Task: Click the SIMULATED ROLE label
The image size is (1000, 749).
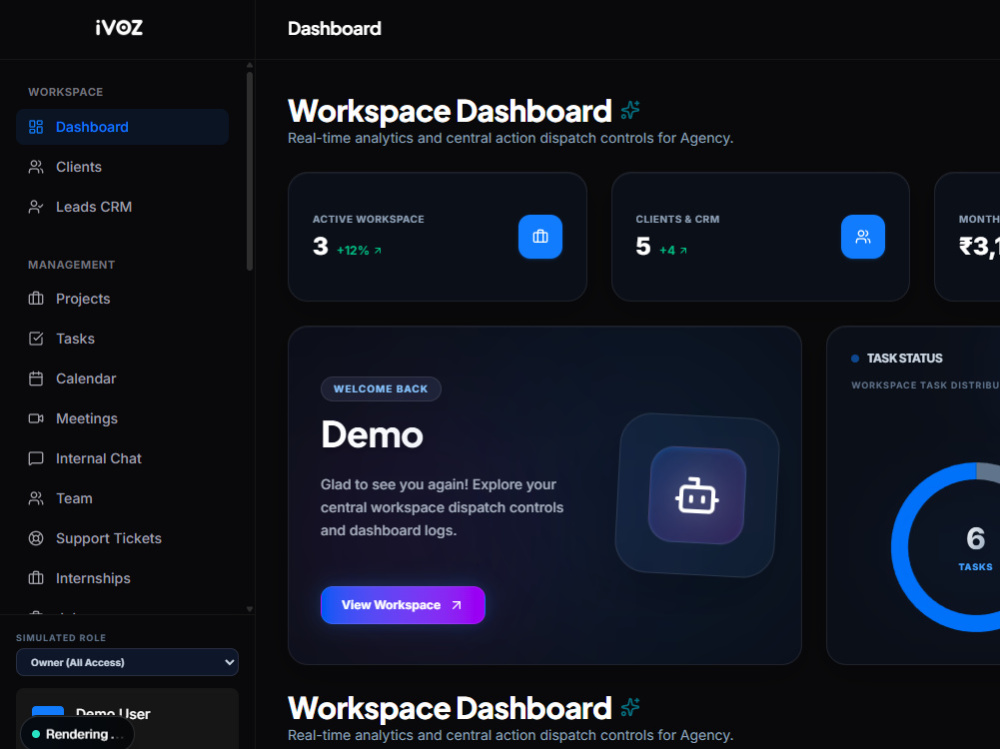Action: (x=61, y=638)
